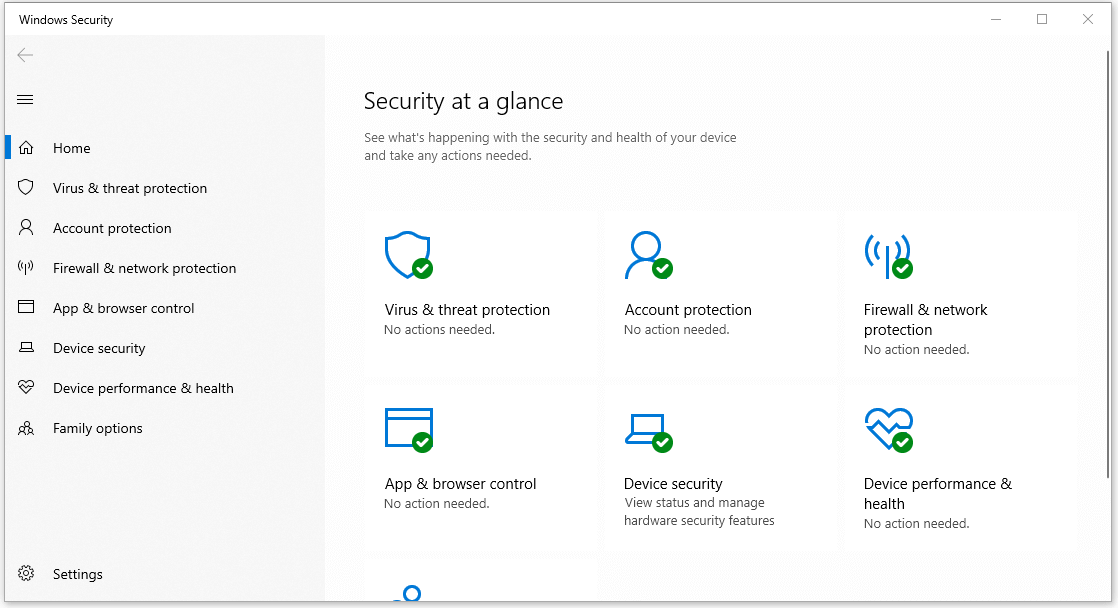The width and height of the screenshot is (1118, 608).
Task: Minimize the Windows Security window
Action: pos(996,19)
